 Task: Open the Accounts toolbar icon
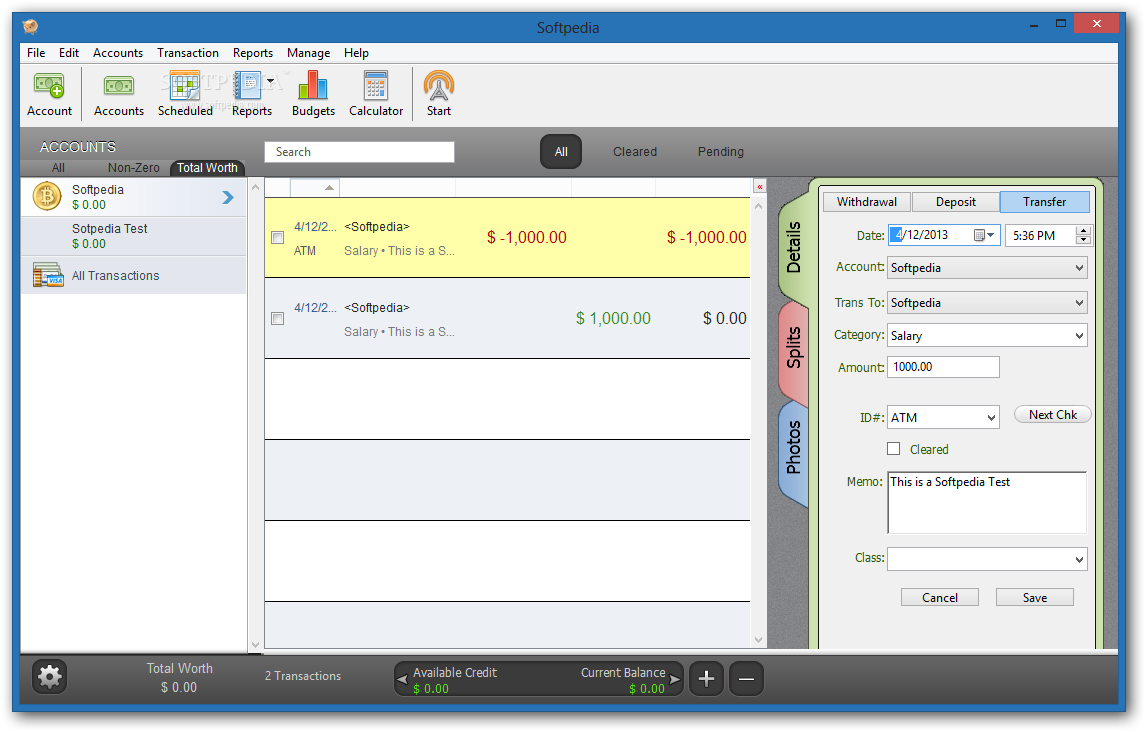tap(118, 86)
